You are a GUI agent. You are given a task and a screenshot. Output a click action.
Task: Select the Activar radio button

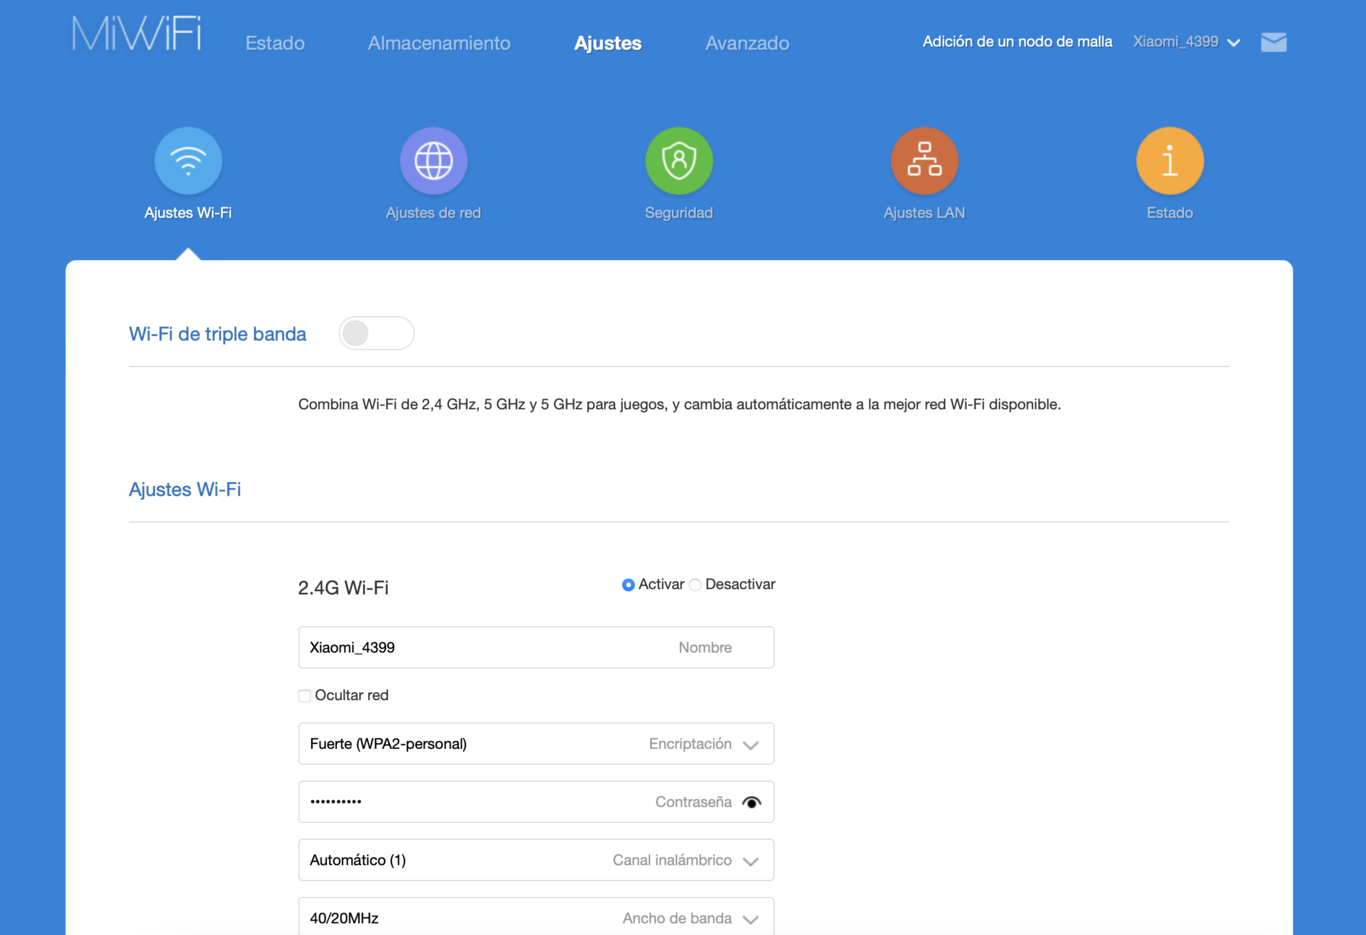[628, 585]
